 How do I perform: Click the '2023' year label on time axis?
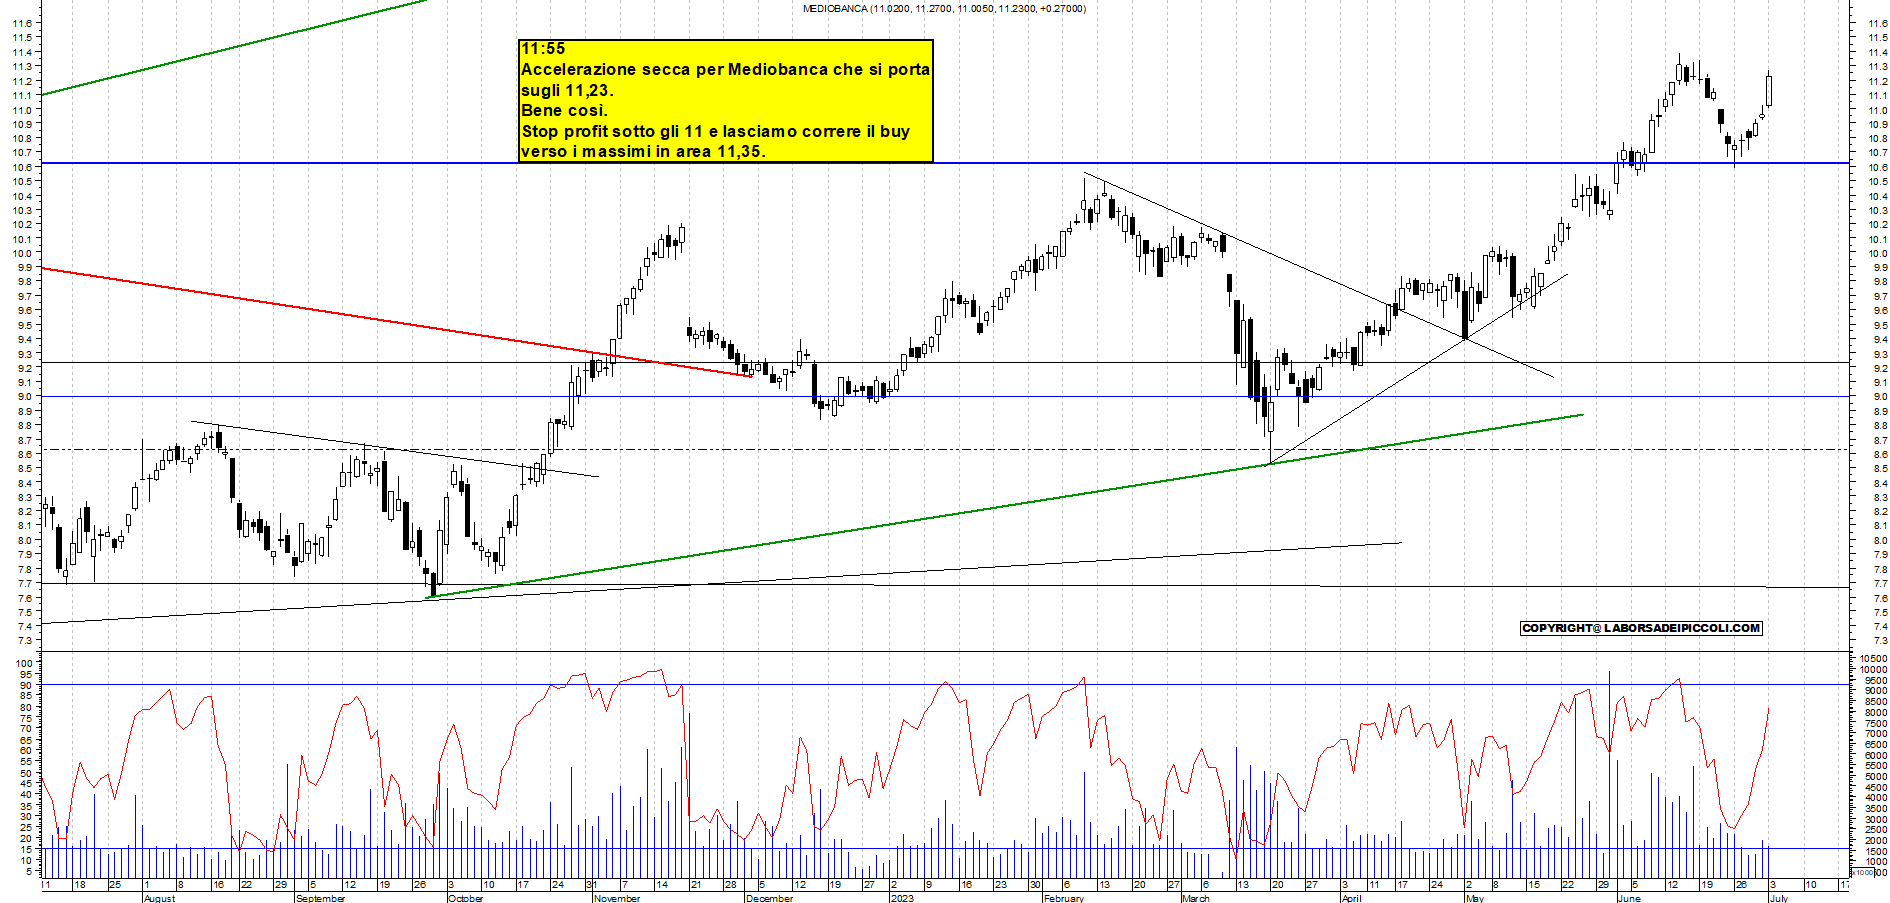[902, 898]
